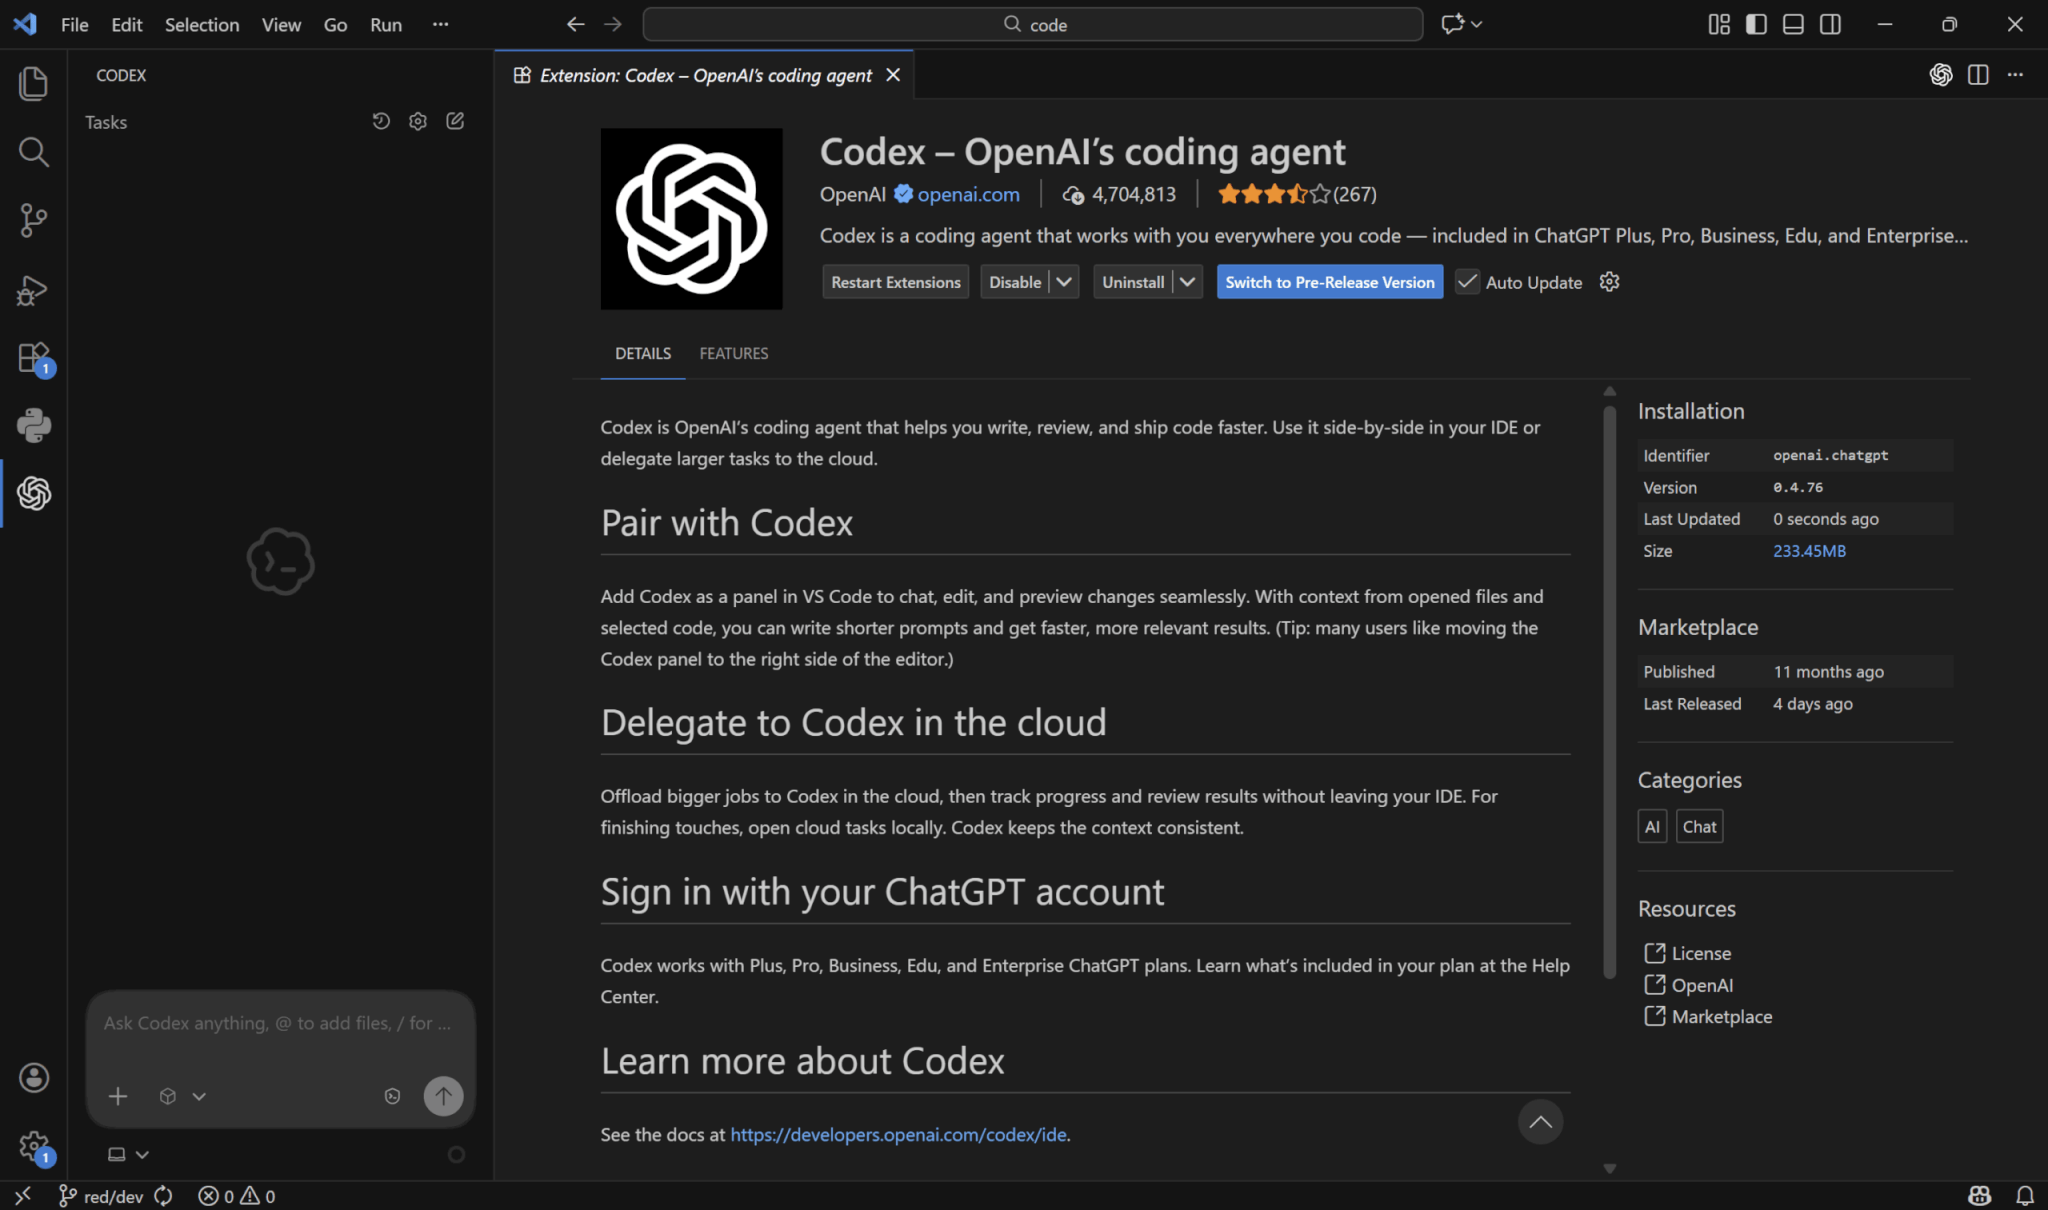Switch to the FEATURES tab
Screen dimensions: 2048x1210
(x=733, y=353)
